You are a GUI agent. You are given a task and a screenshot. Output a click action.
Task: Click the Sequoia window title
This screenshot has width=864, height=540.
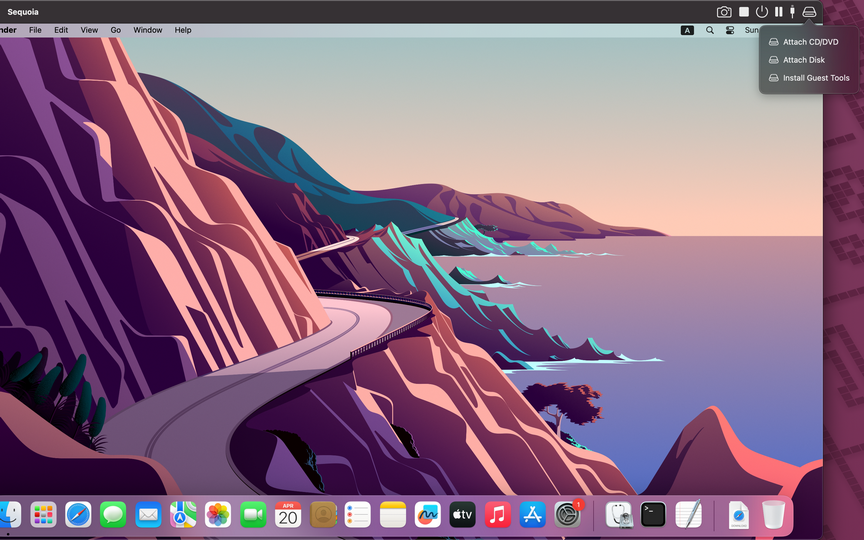(23, 12)
